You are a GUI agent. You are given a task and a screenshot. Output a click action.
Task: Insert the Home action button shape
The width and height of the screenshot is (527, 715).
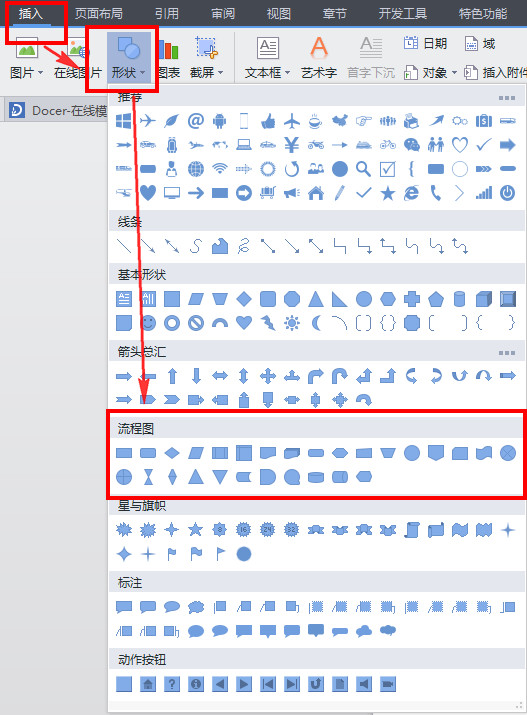click(x=148, y=684)
